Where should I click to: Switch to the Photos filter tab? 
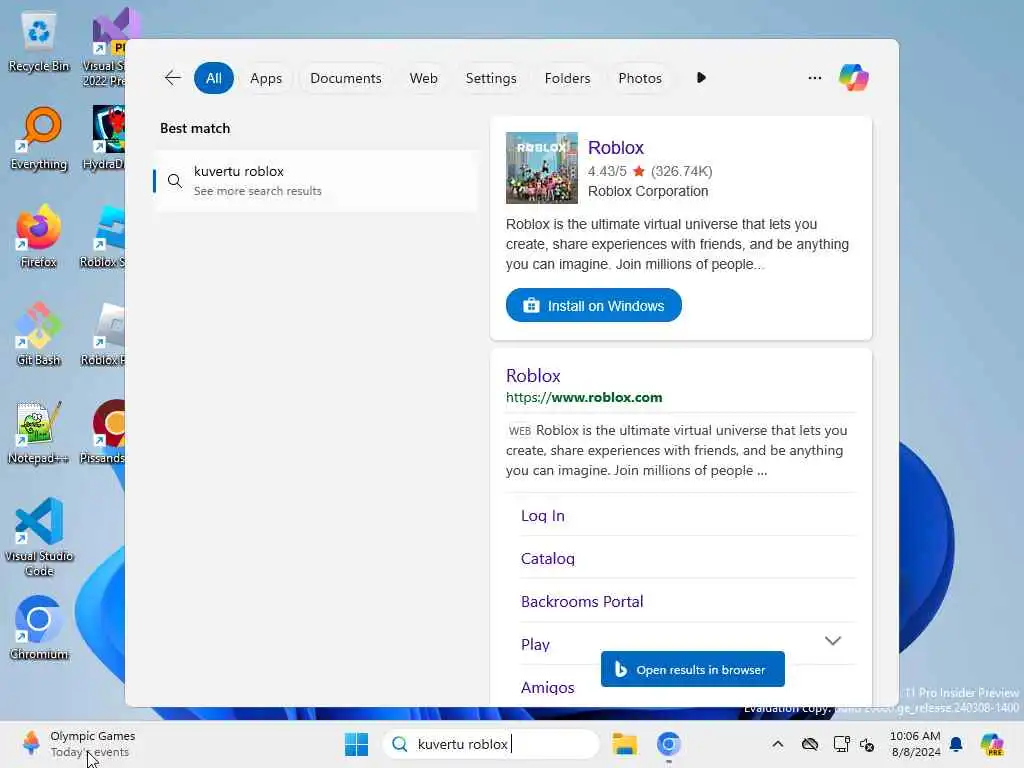(639, 78)
